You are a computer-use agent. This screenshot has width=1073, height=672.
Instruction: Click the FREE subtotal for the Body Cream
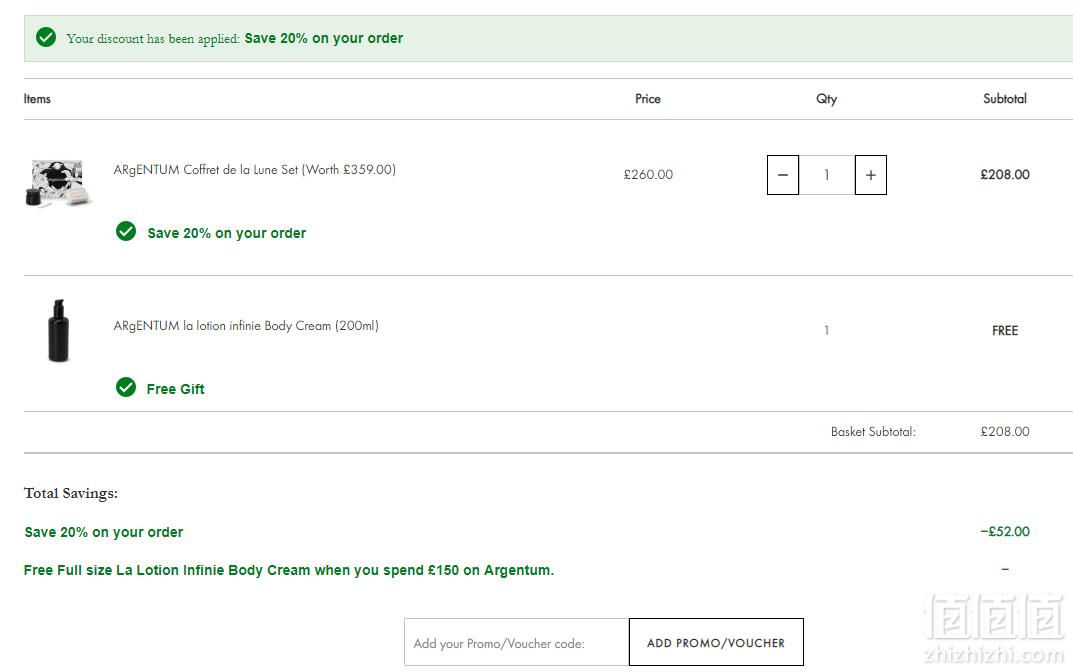(x=1005, y=331)
